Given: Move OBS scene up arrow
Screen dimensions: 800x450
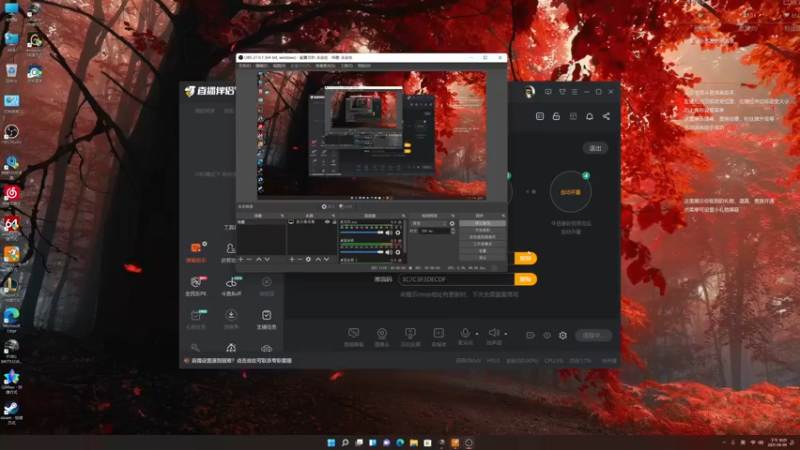Looking at the screenshot, I should pyautogui.click(x=258, y=260).
